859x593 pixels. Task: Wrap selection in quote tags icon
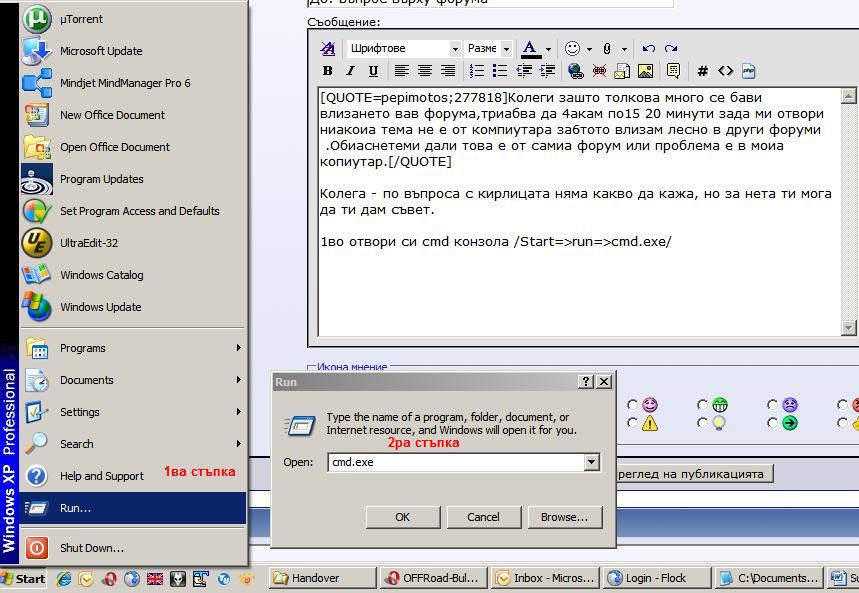[x=673, y=71]
